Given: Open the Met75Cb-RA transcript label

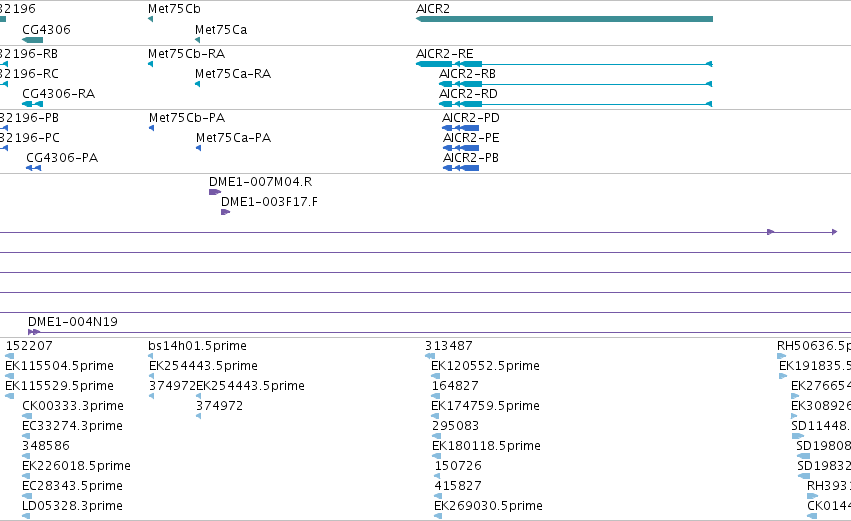Looking at the screenshot, I should pyautogui.click(x=186, y=54).
